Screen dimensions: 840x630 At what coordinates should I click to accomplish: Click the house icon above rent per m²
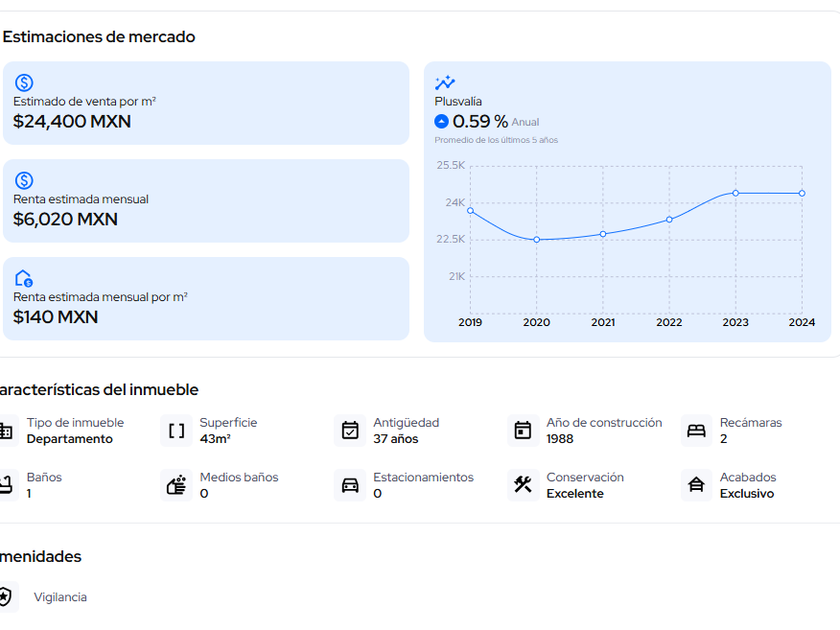tap(24, 278)
